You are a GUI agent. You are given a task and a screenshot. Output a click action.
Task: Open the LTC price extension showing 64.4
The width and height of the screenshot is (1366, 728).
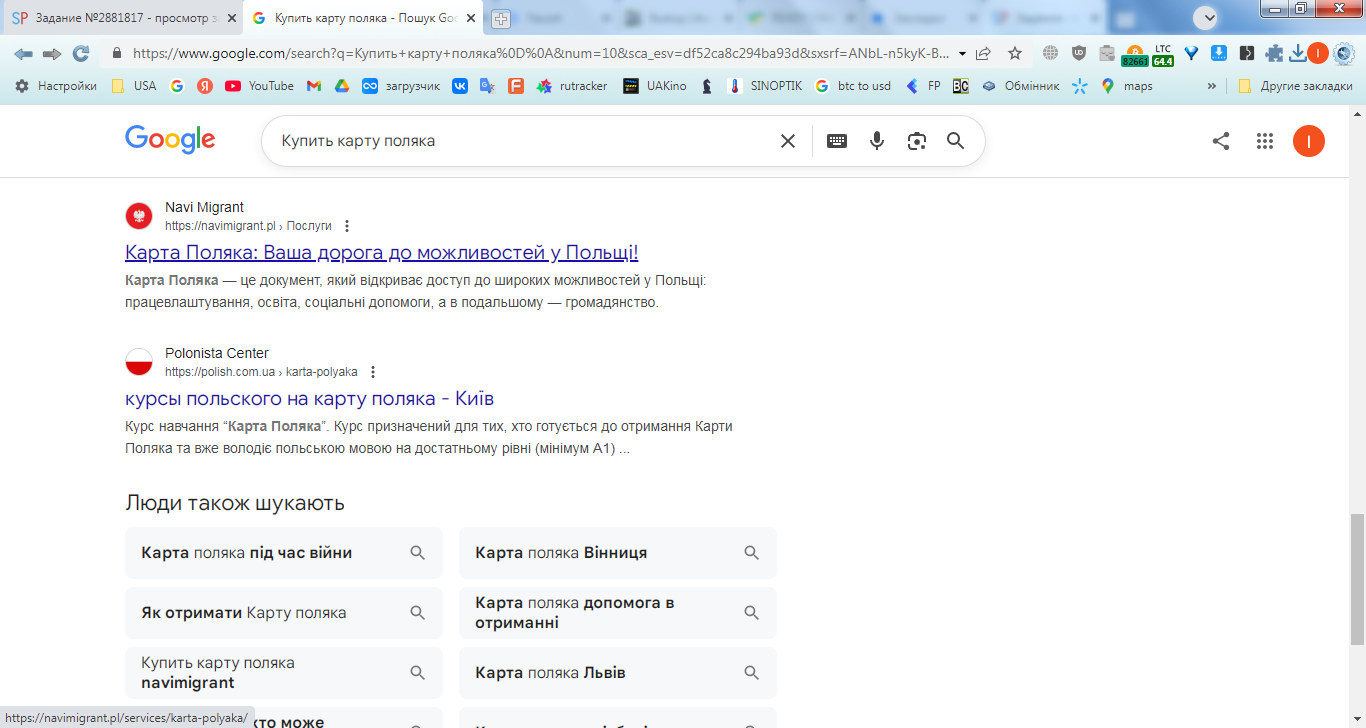coord(1163,54)
